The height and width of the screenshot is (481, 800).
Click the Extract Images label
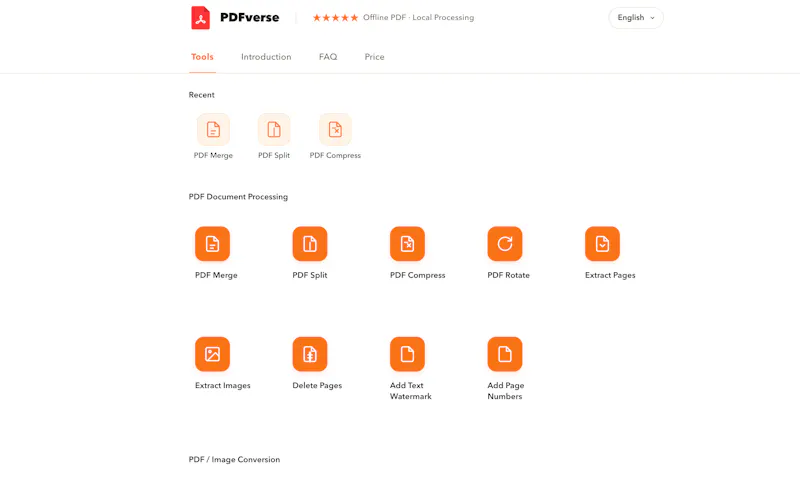coord(222,386)
